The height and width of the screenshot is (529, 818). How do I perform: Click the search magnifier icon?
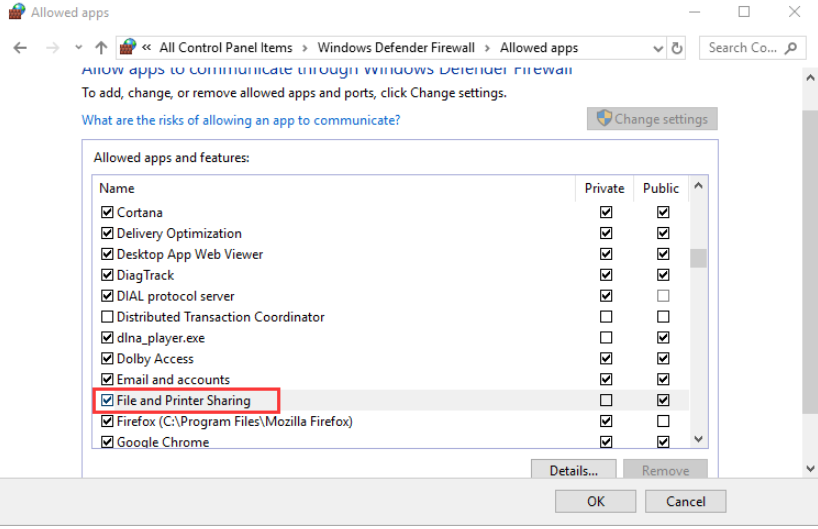tap(790, 48)
